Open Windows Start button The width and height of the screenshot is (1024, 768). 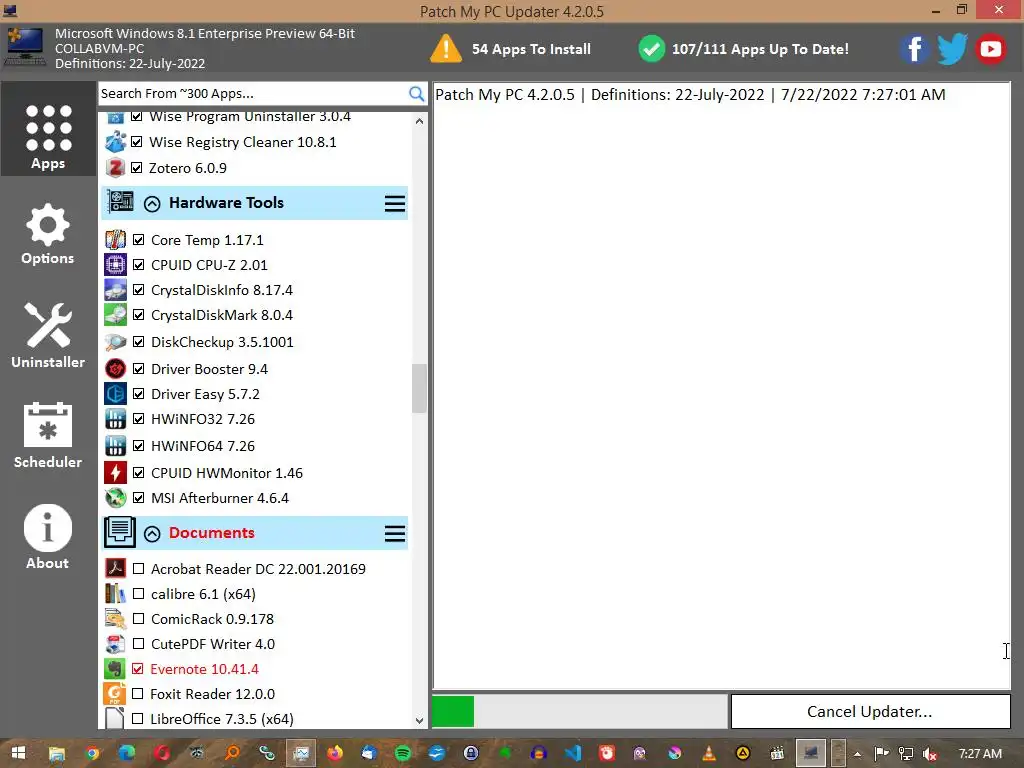18,753
